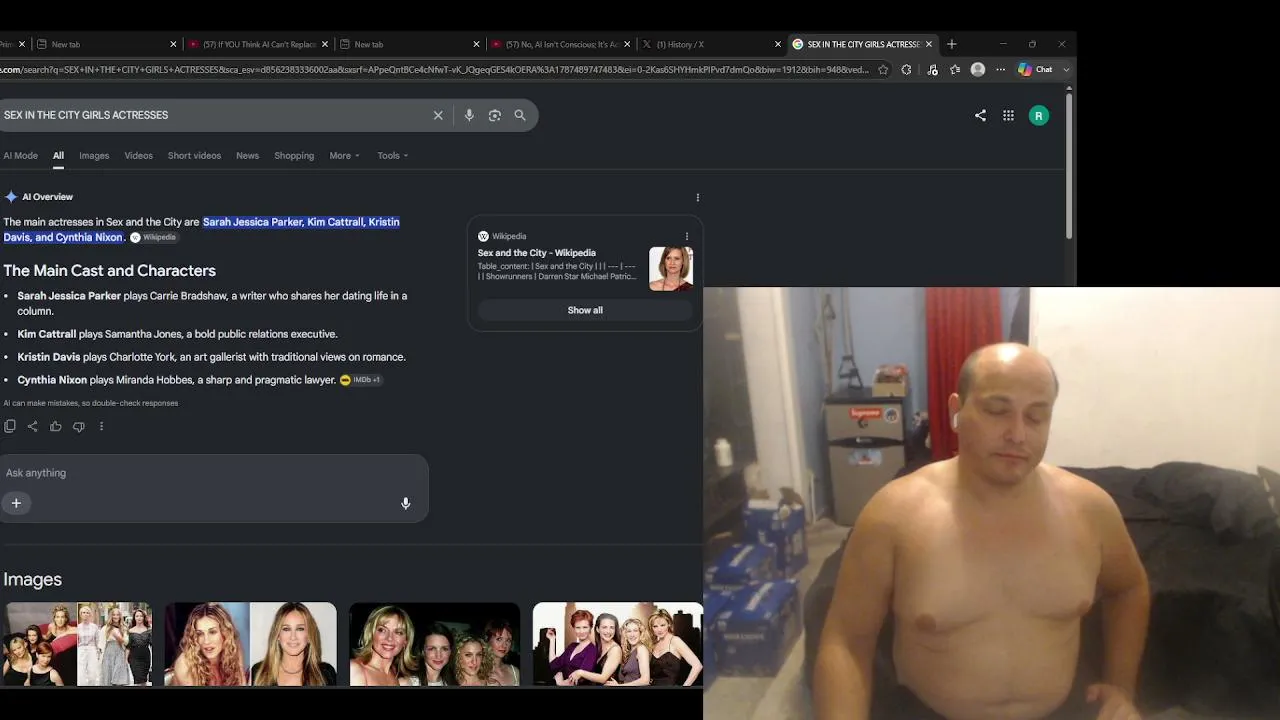Click the page vertical scrollbar thumb
The image size is (1280, 720).
point(1069,165)
